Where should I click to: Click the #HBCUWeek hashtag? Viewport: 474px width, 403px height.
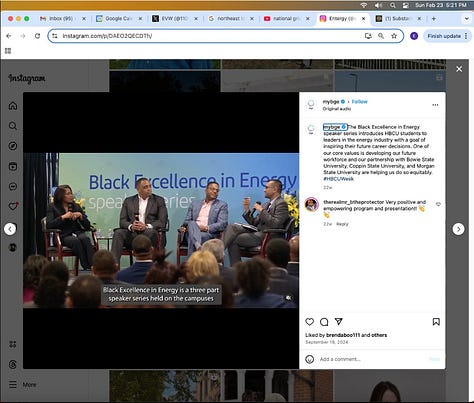[338, 179]
